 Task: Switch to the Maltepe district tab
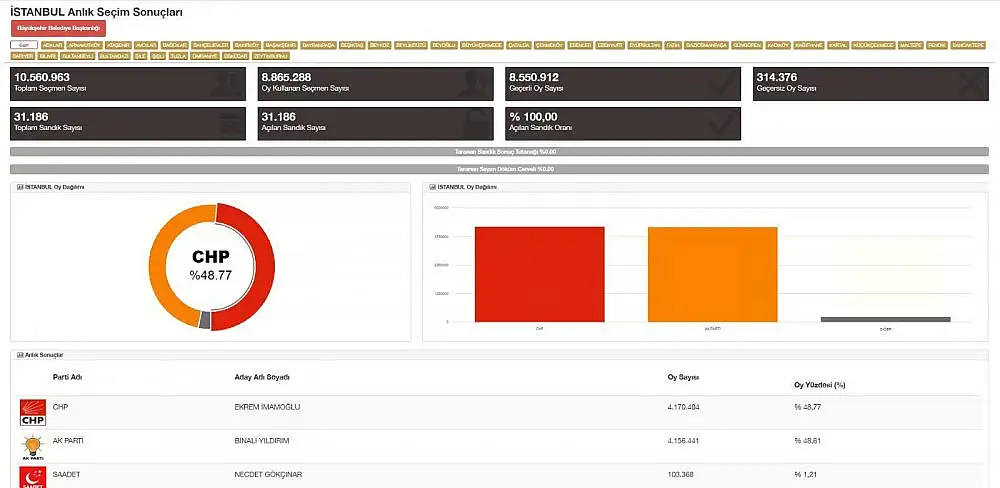click(911, 45)
